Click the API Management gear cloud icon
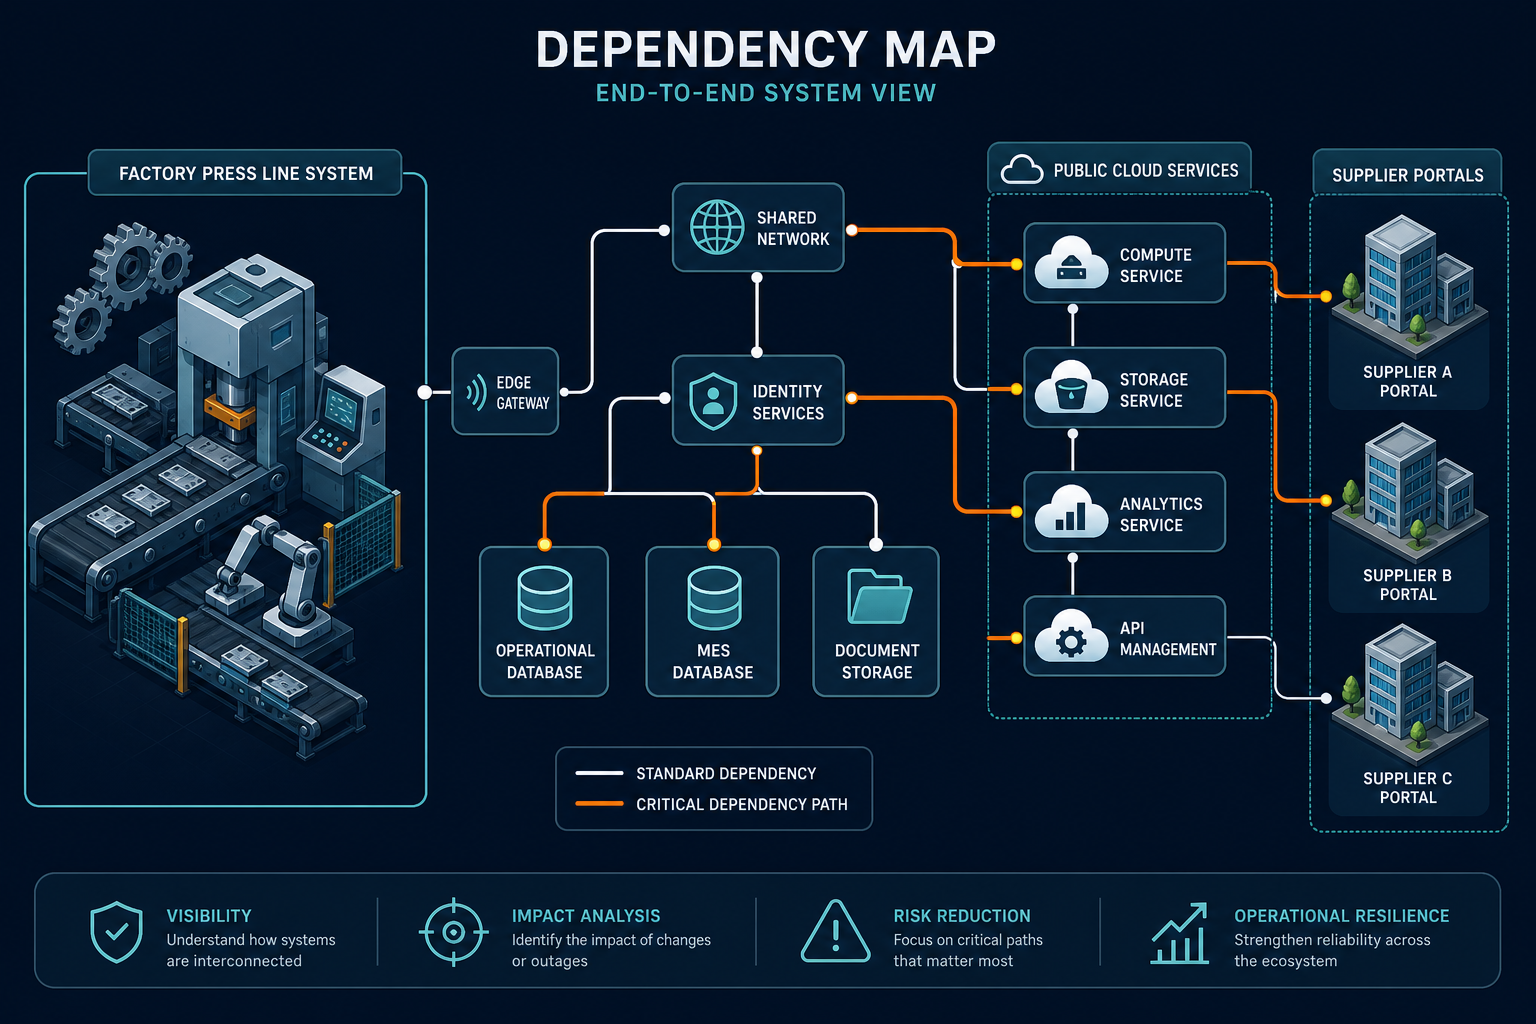Screen dimensions: 1536x1024 click(x=1071, y=636)
